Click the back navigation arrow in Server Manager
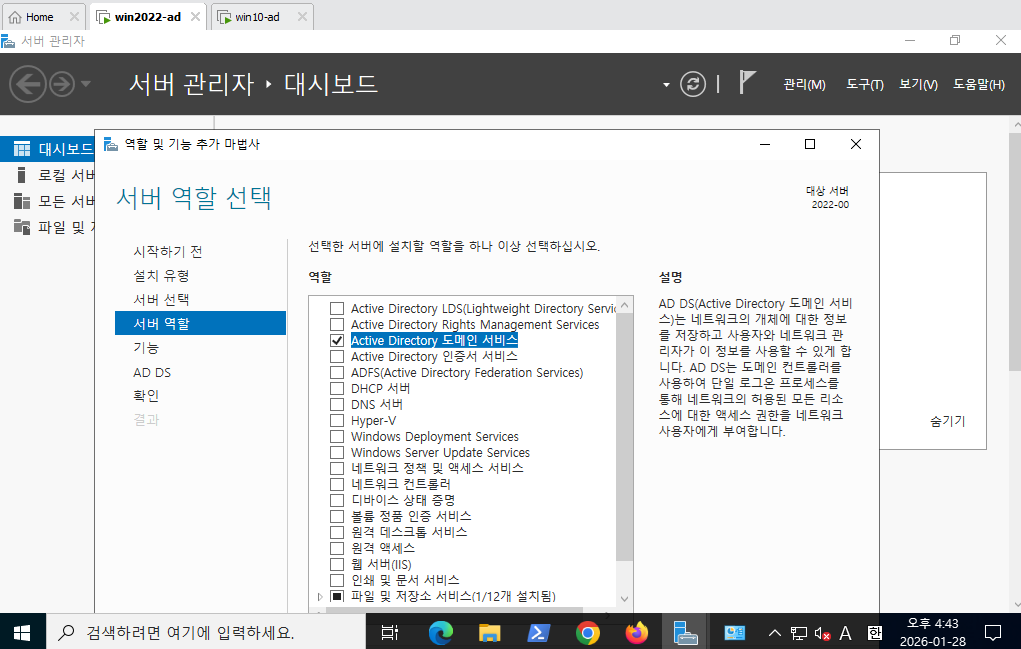 (x=28, y=84)
